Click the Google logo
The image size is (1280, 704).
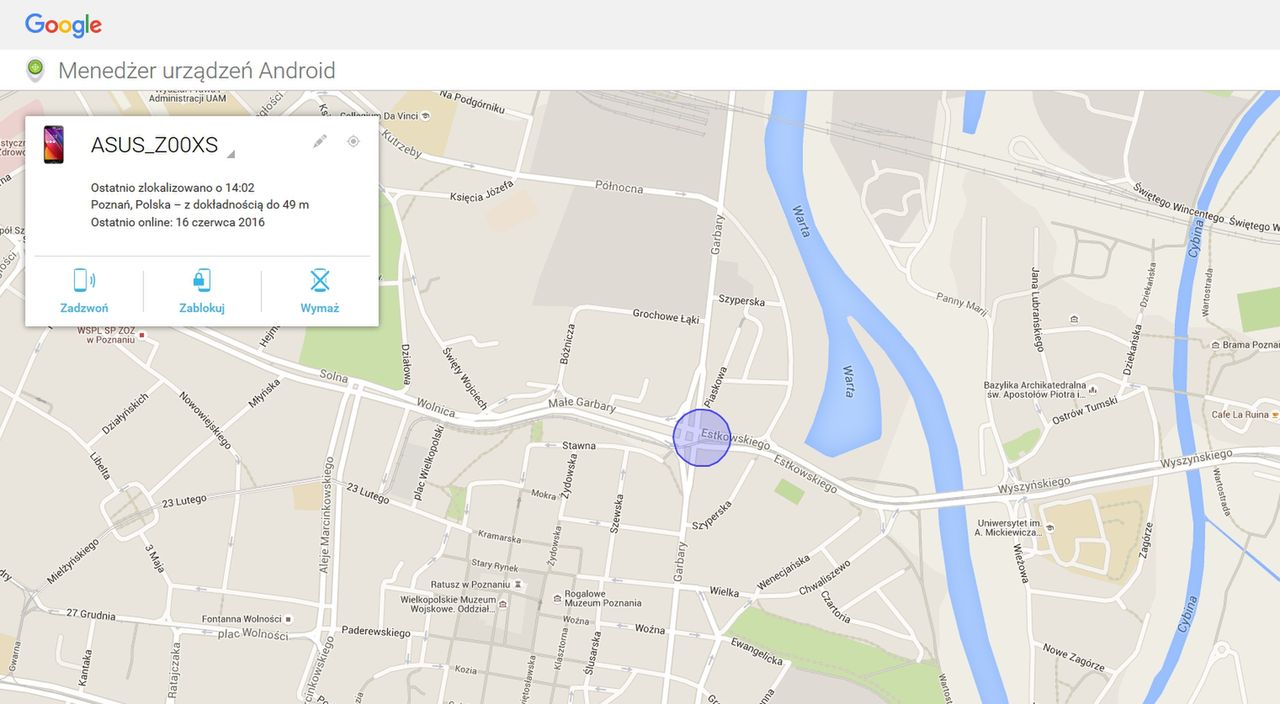[64, 25]
